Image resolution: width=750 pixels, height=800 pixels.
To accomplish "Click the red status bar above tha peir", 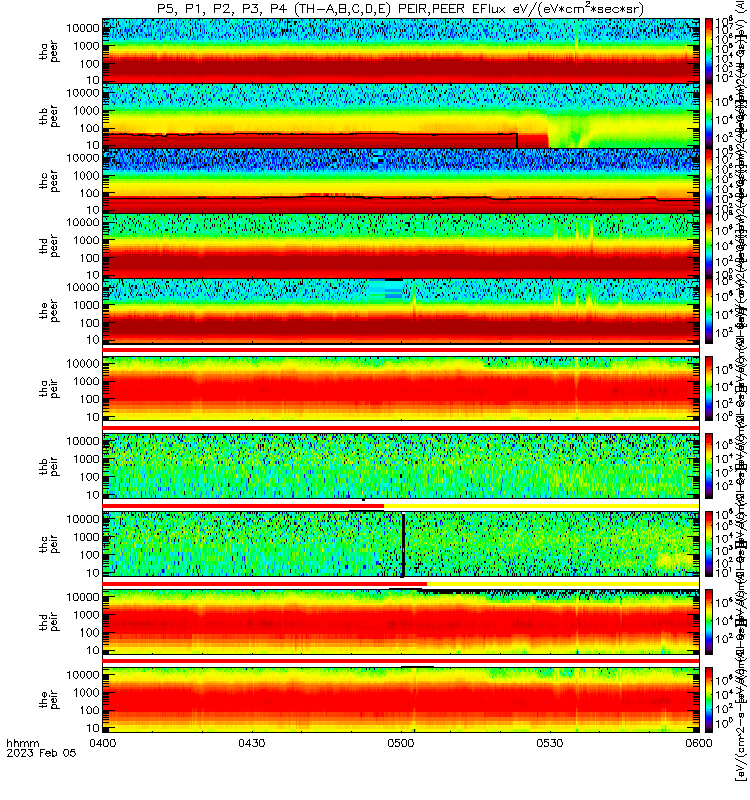I will [401, 350].
